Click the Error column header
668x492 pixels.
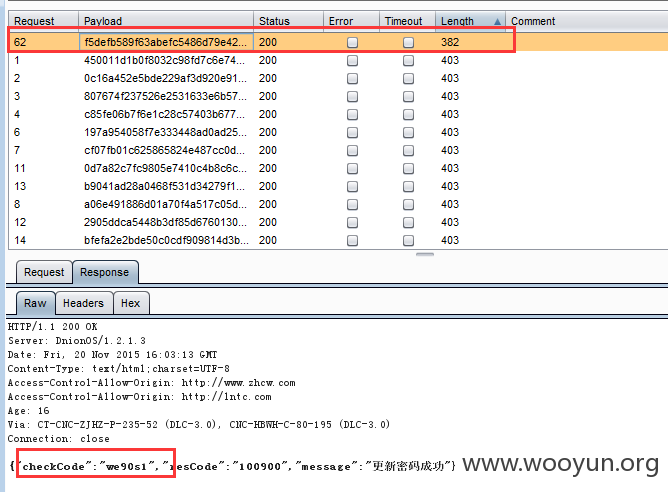(351, 21)
